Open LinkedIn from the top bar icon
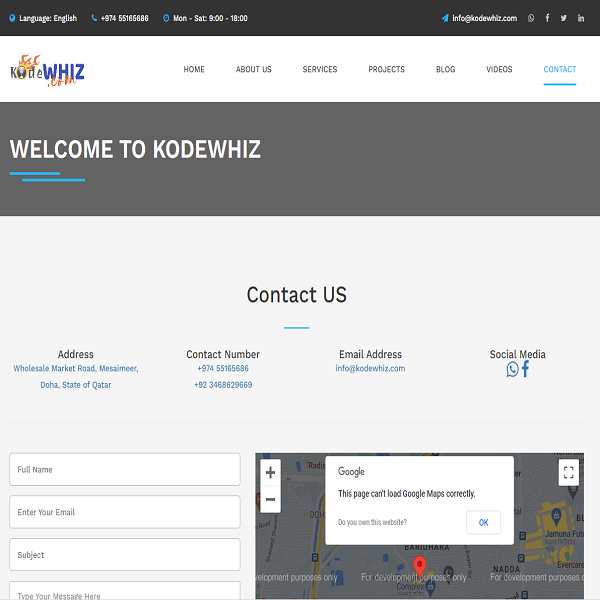The width and height of the screenshot is (600, 600). pos(580,18)
